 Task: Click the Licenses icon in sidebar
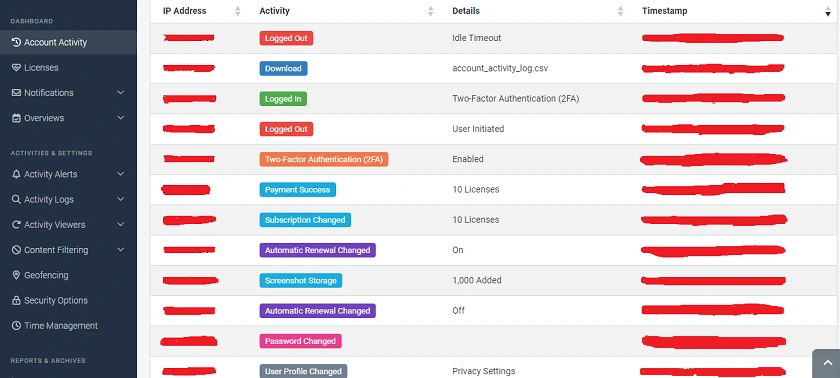coord(16,67)
